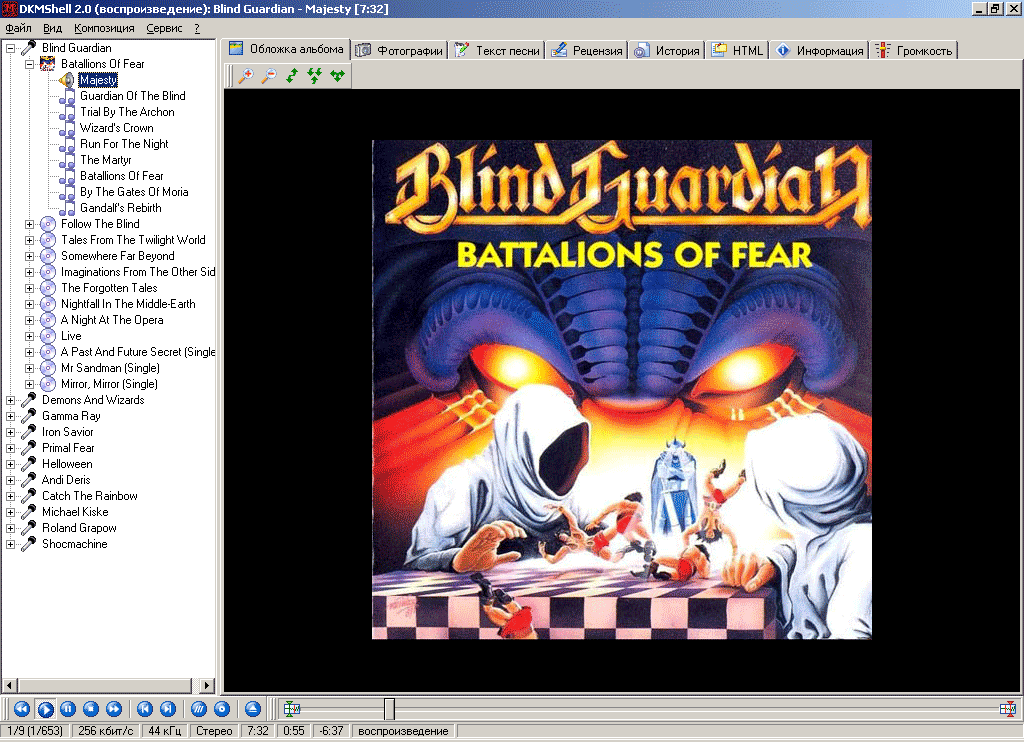Select the track Guardian Of The Blind
The width and height of the screenshot is (1024, 742).
click(x=133, y=96)
